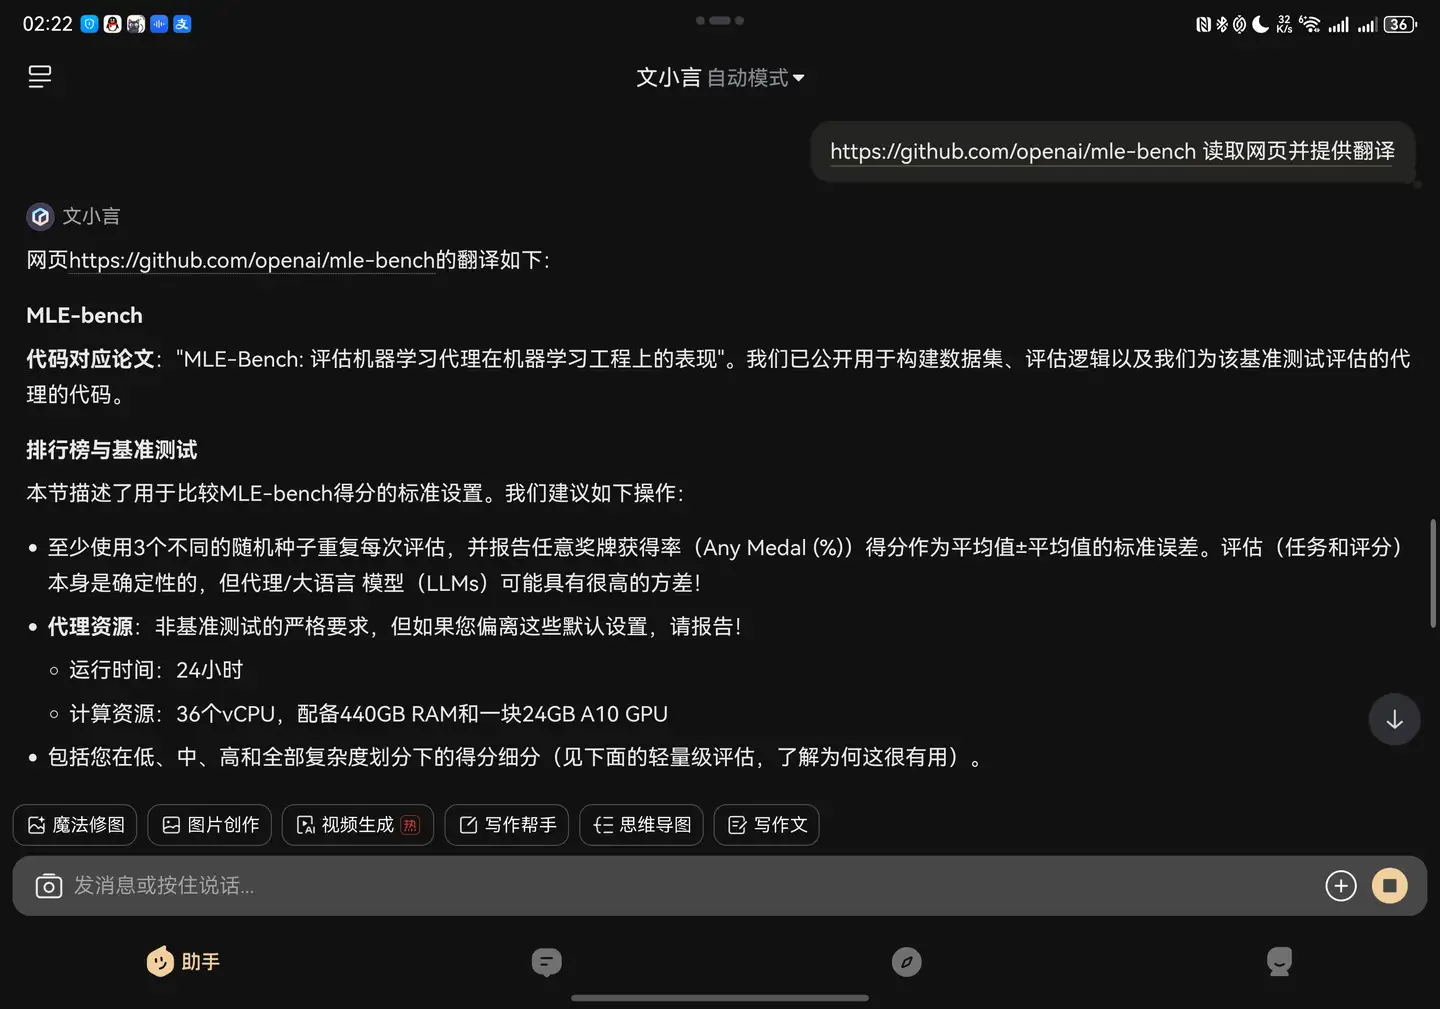The image size is (1440, 1009).
Task: Open the sidebar menu icon at top left
Action: [40, 77]
